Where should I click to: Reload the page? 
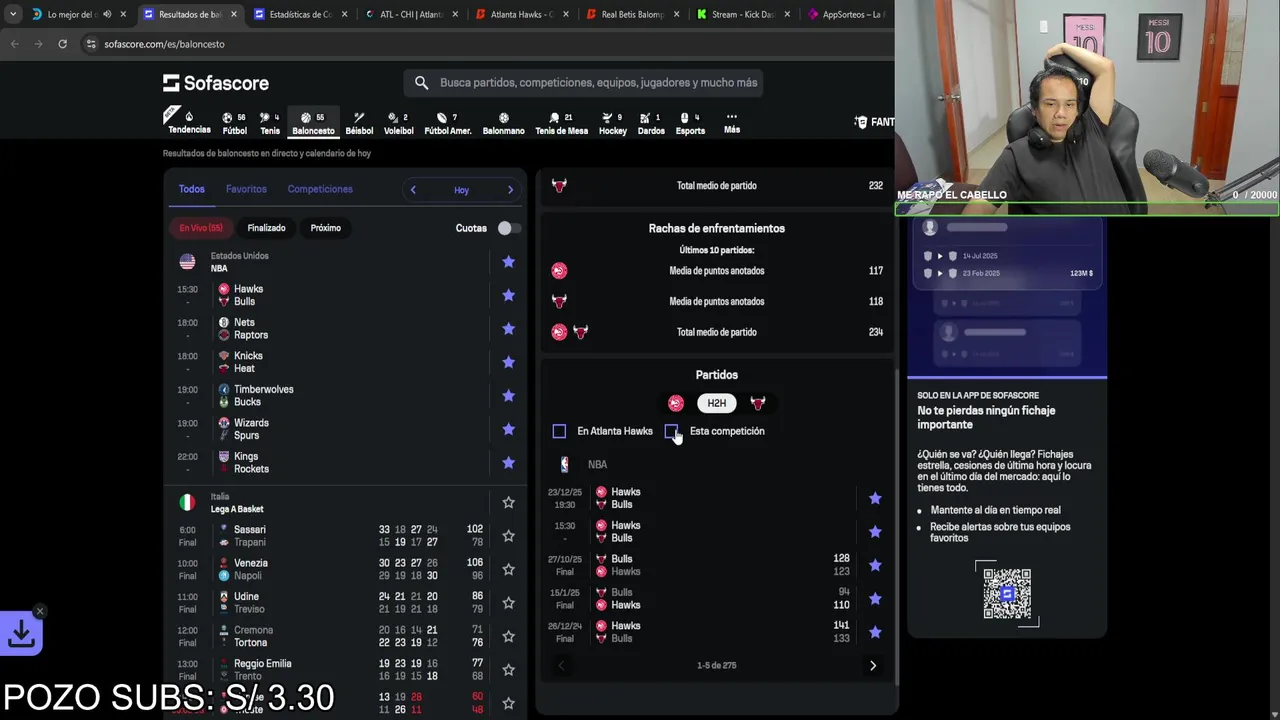62,44
